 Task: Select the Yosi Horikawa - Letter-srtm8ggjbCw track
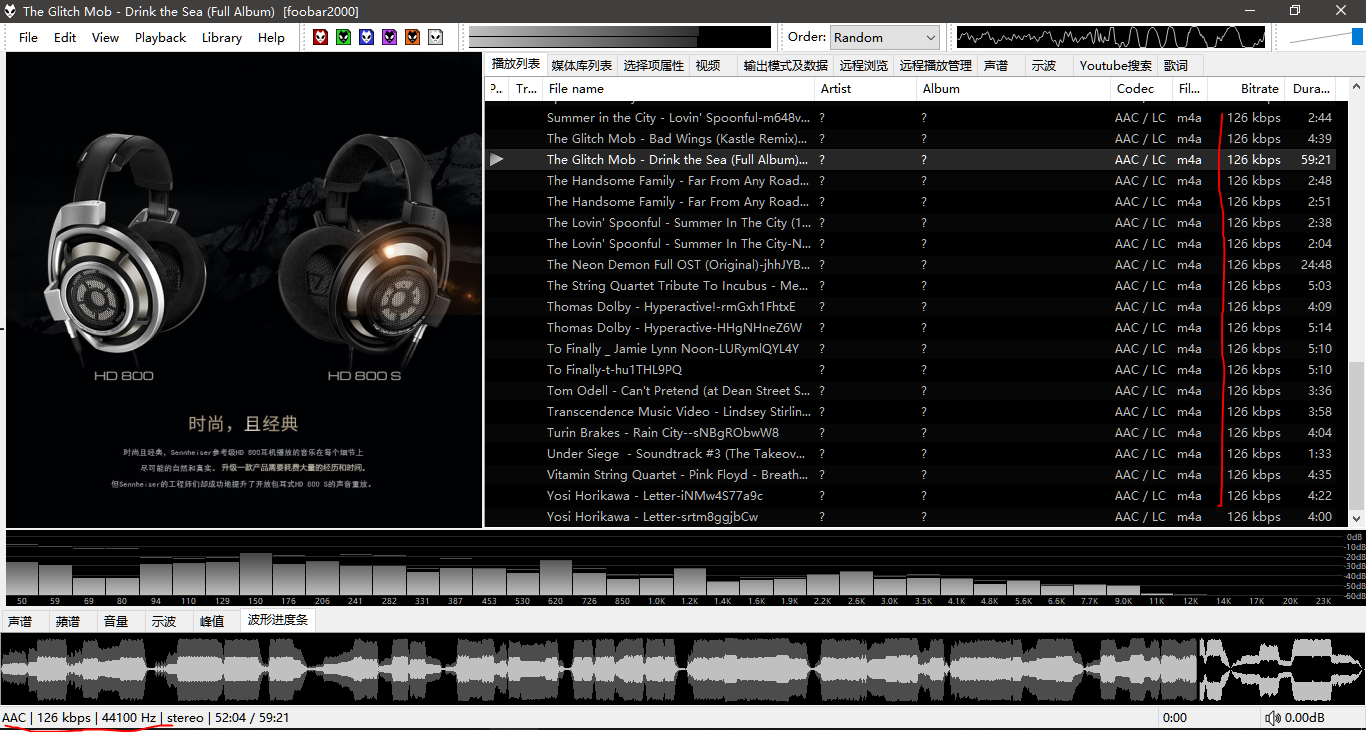tap(652, 517)
